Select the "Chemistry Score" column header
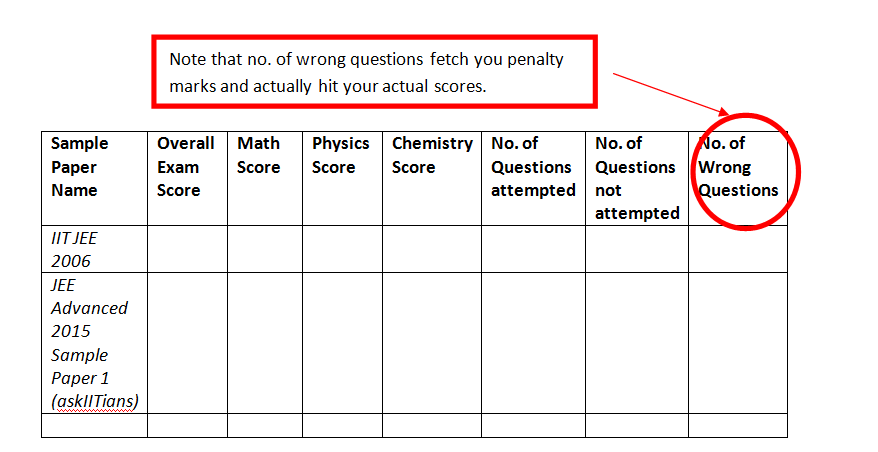878x452 pixels. pos(431,156)
